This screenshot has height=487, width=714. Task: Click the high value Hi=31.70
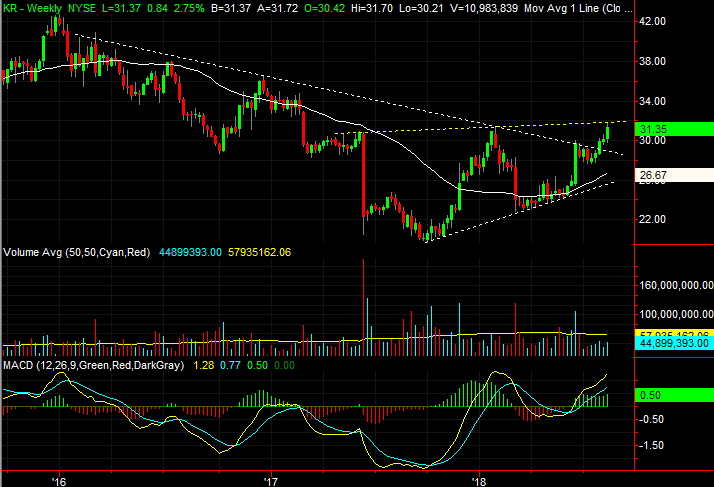coord(372,8)
